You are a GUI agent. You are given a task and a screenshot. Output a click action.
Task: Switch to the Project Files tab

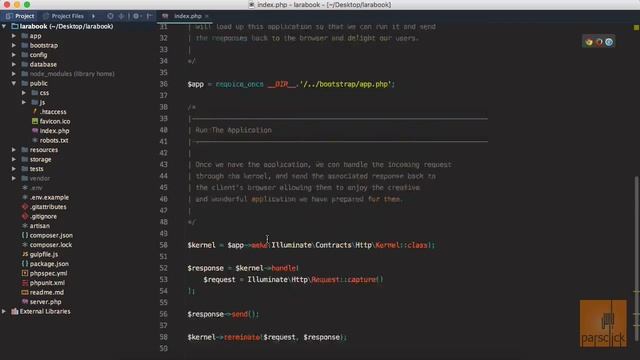63,16
